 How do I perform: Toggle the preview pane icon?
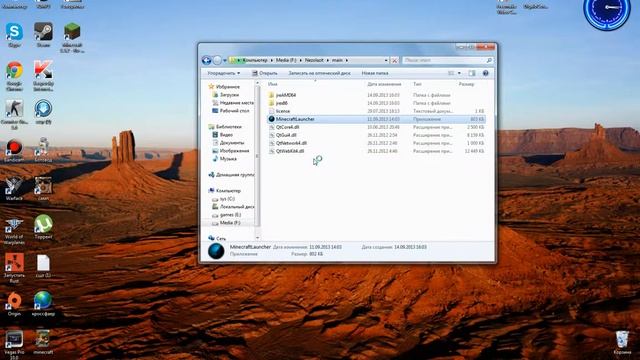(472, 73)
